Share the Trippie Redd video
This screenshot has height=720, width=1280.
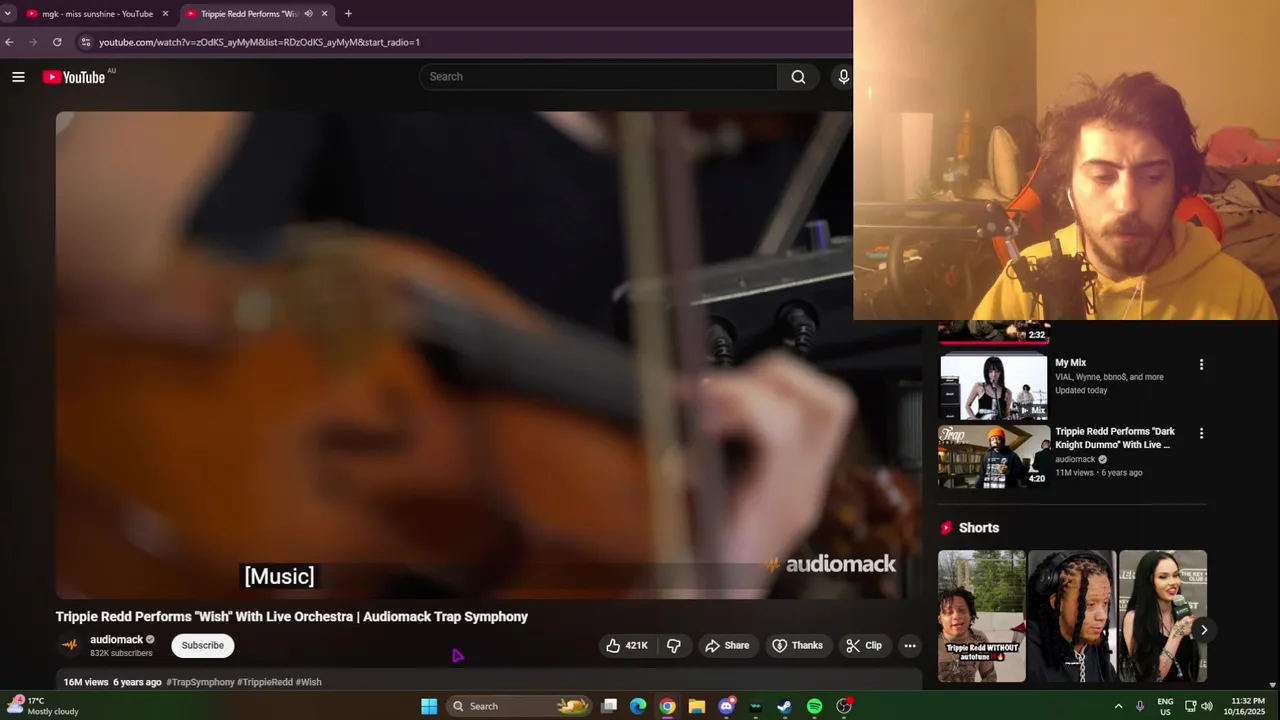point(727,646)
